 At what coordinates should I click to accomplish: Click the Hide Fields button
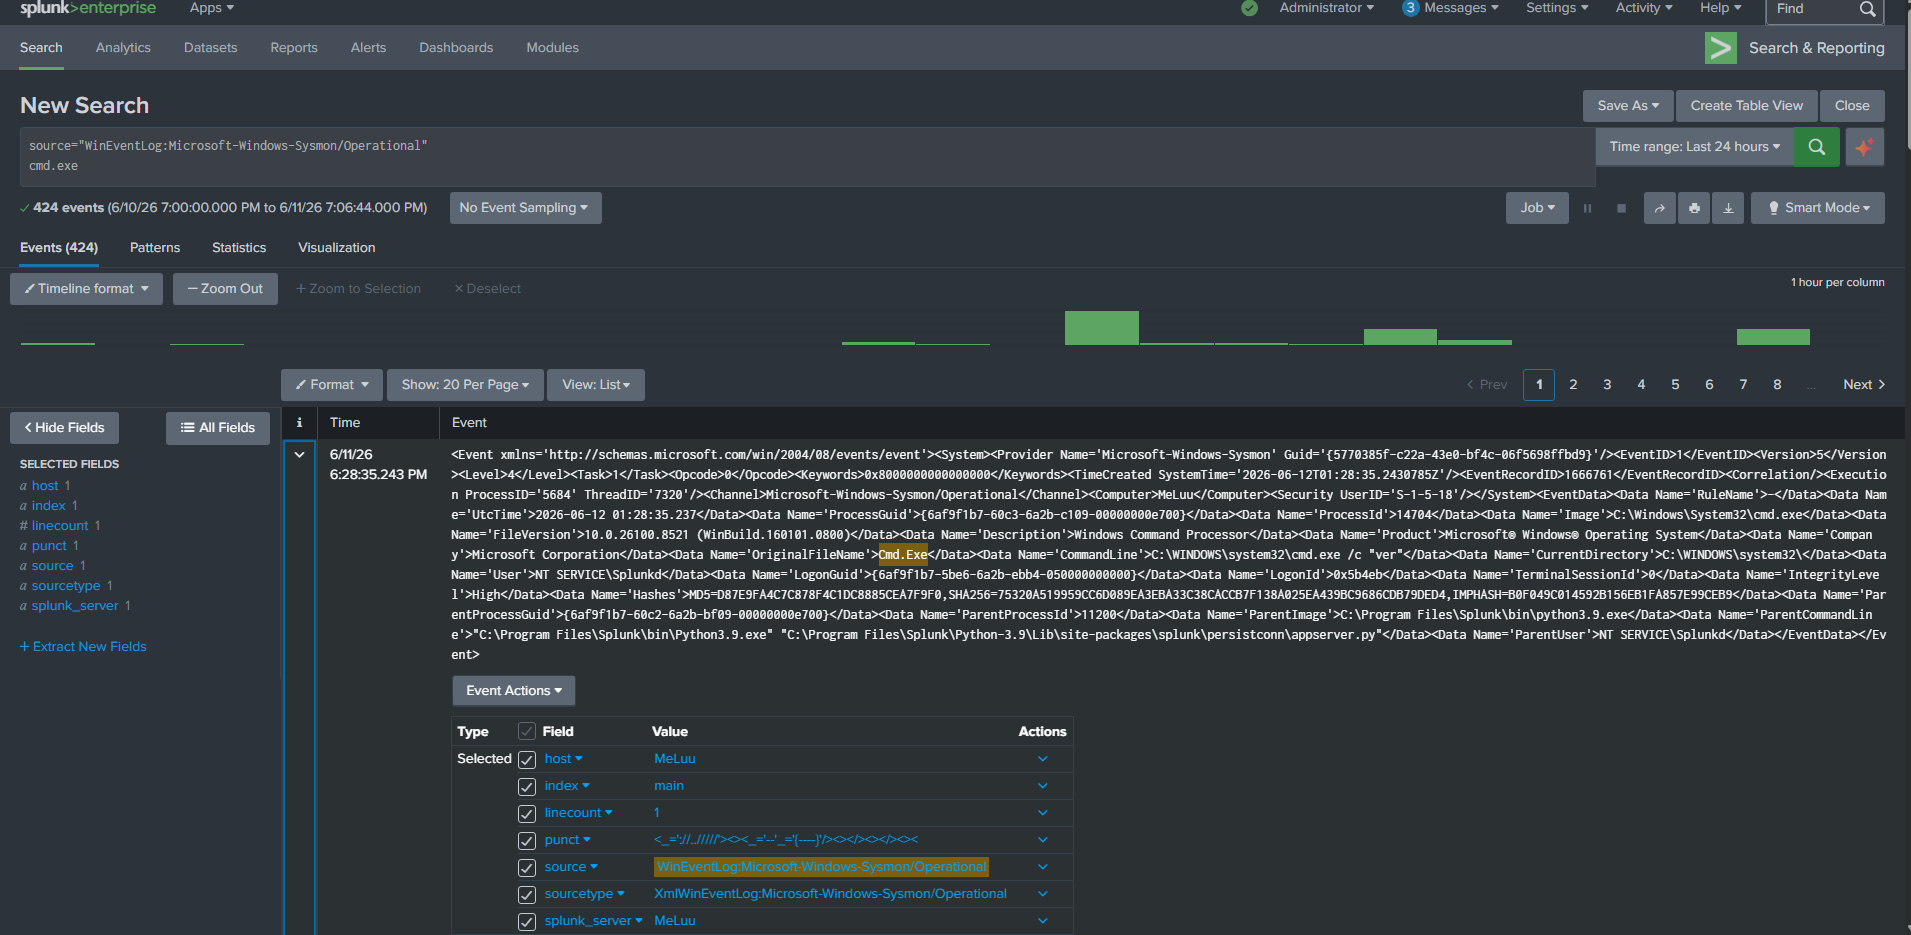click(64, 428)
